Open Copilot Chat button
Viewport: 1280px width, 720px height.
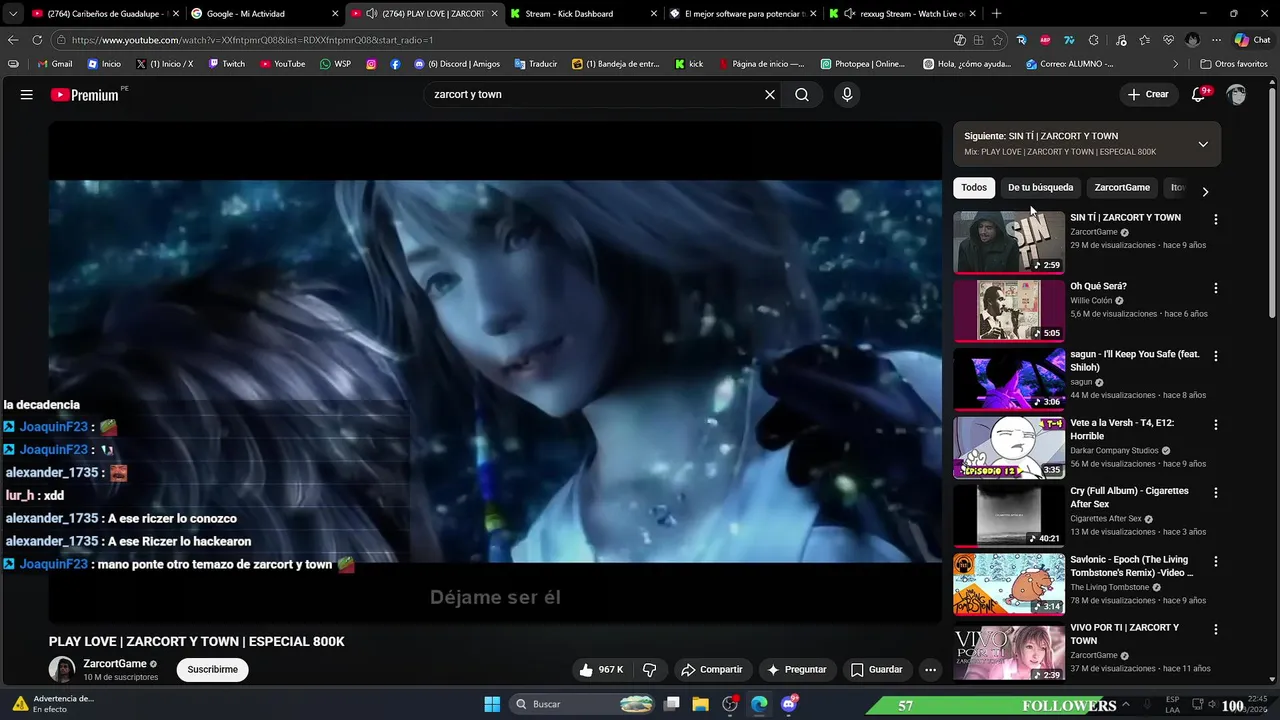[1253, 40]
